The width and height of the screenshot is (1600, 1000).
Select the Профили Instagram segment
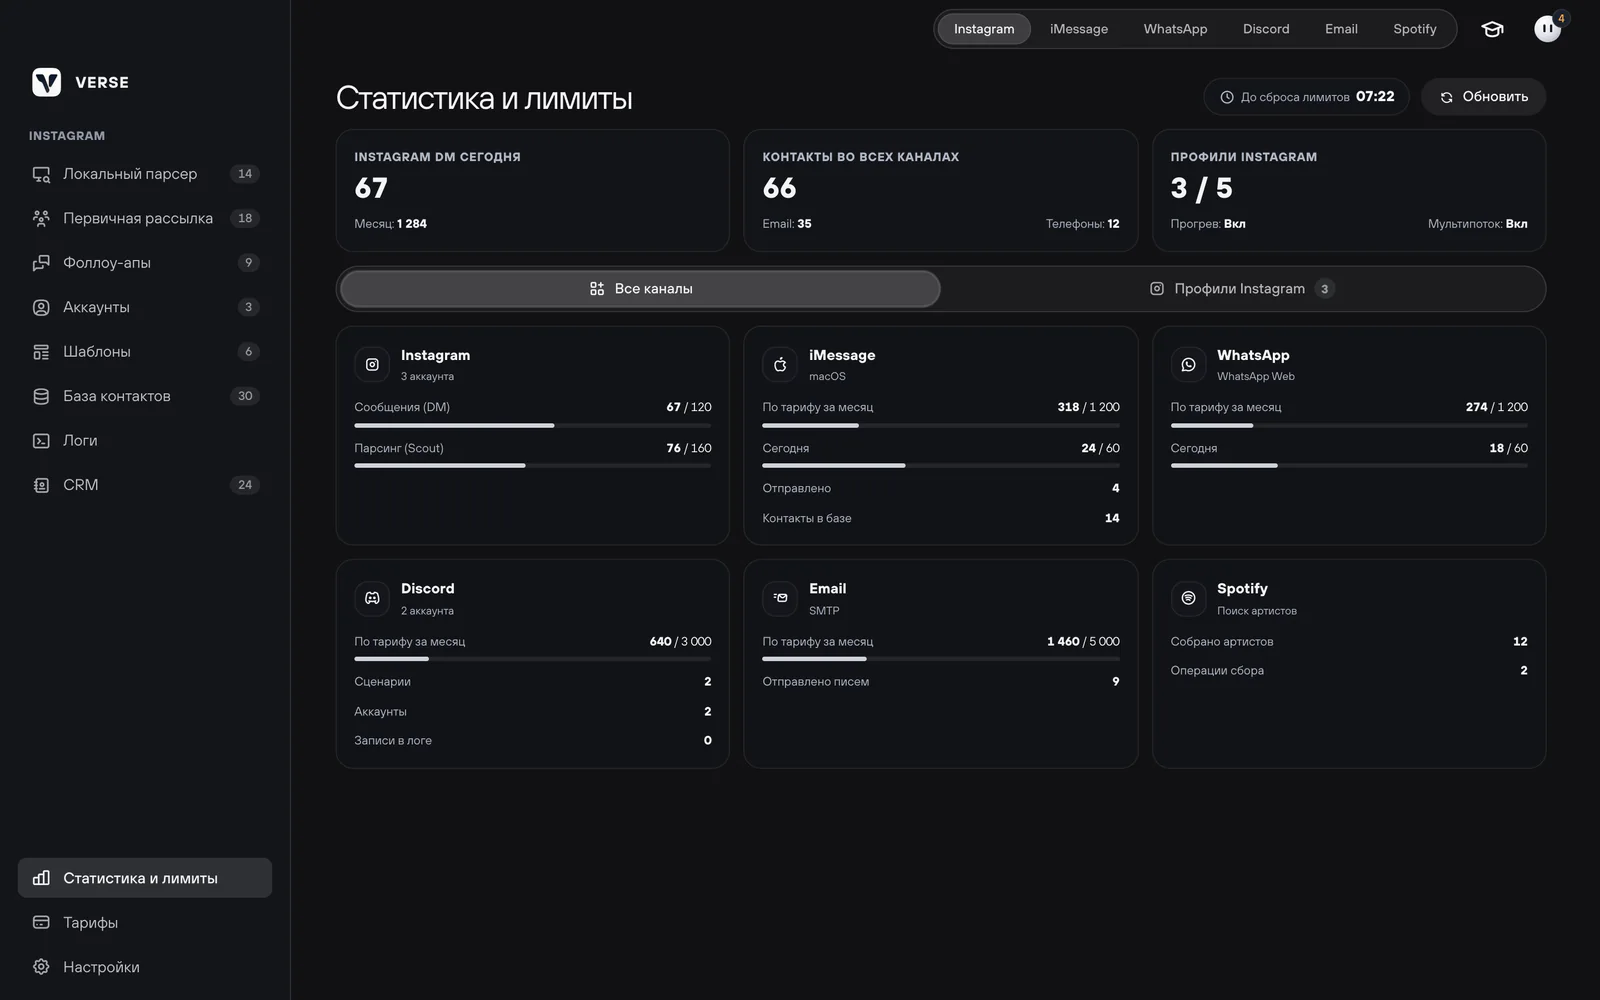(1242, 289)
